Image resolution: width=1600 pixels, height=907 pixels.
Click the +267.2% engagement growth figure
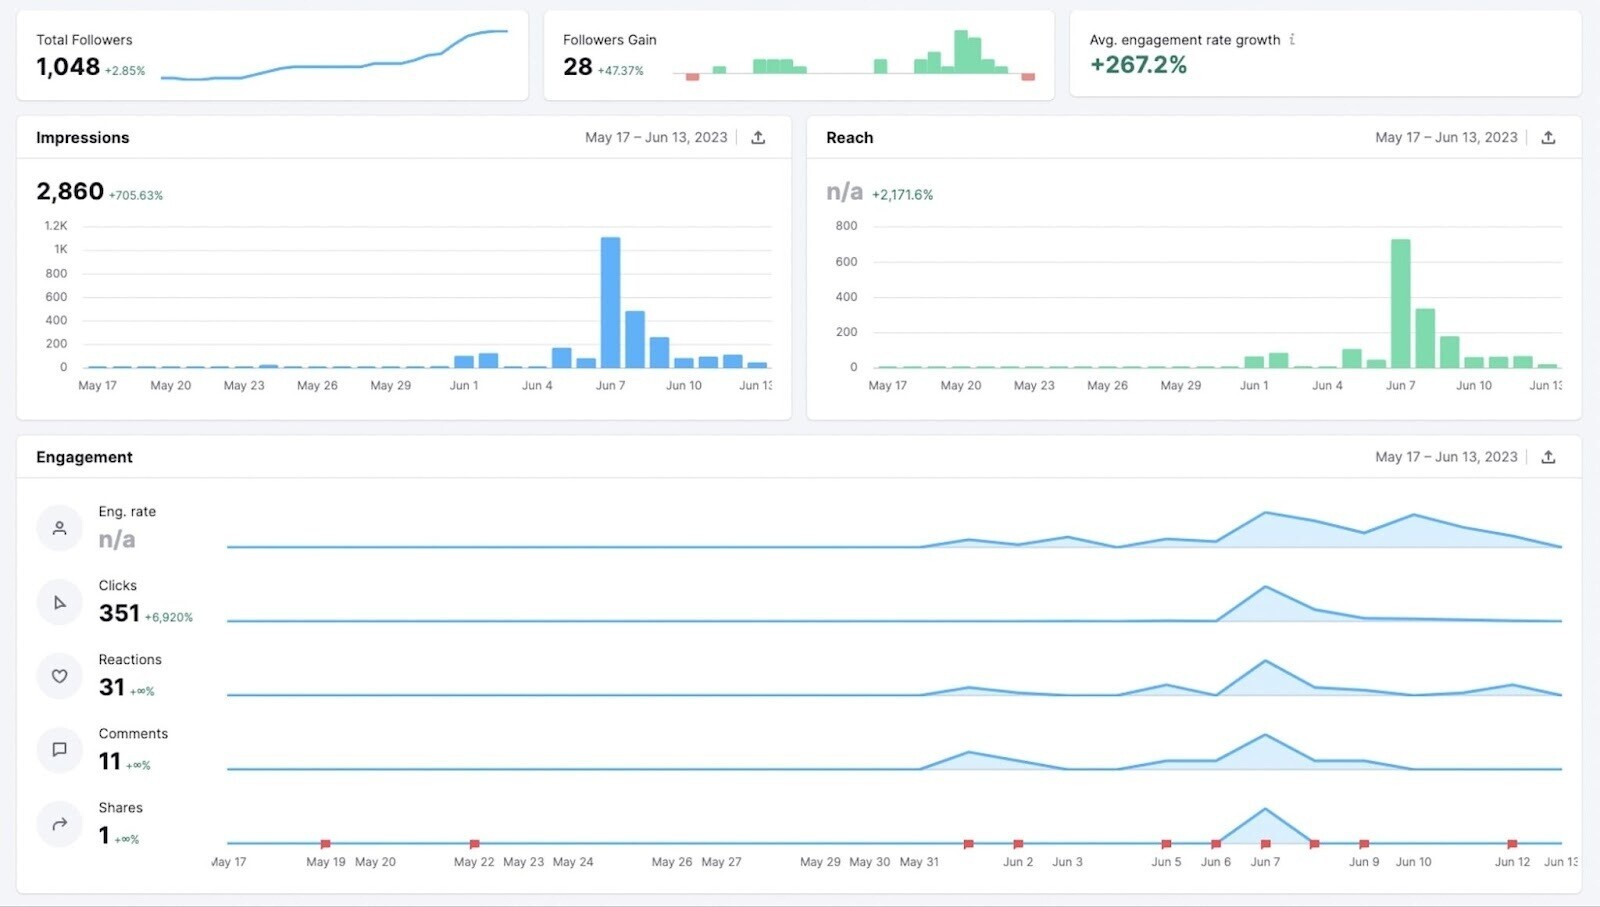point(1138,65)
